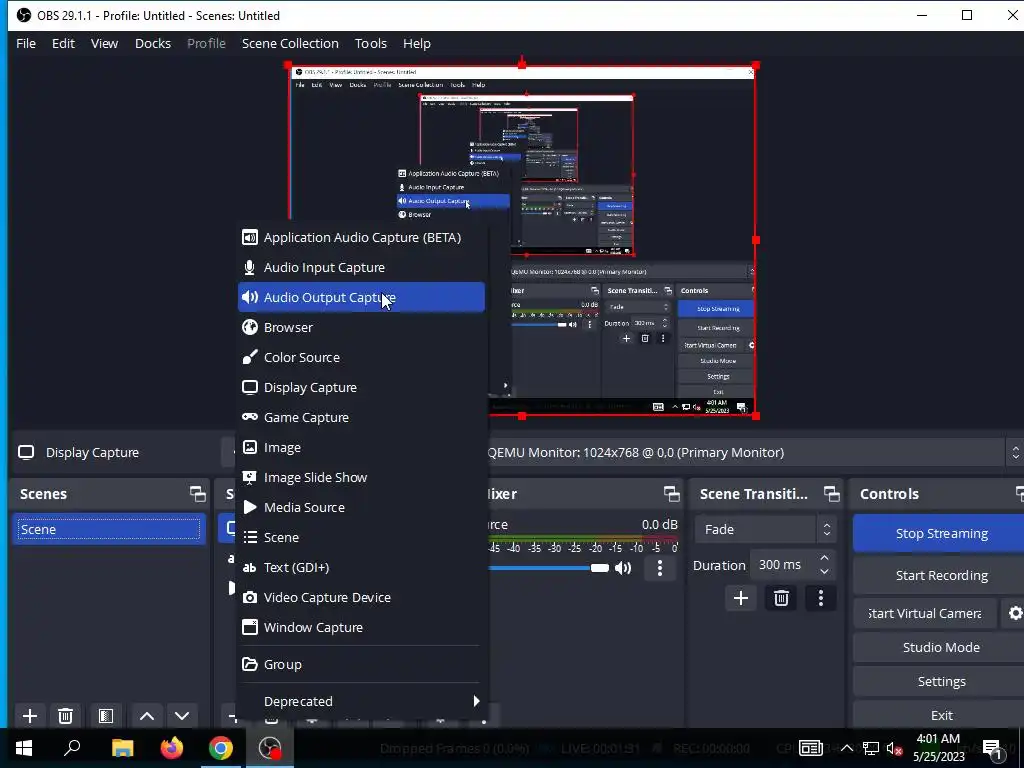The image size is (1024, 768).
Task: Show hidden system tray icons
Action: click(846, 748)
